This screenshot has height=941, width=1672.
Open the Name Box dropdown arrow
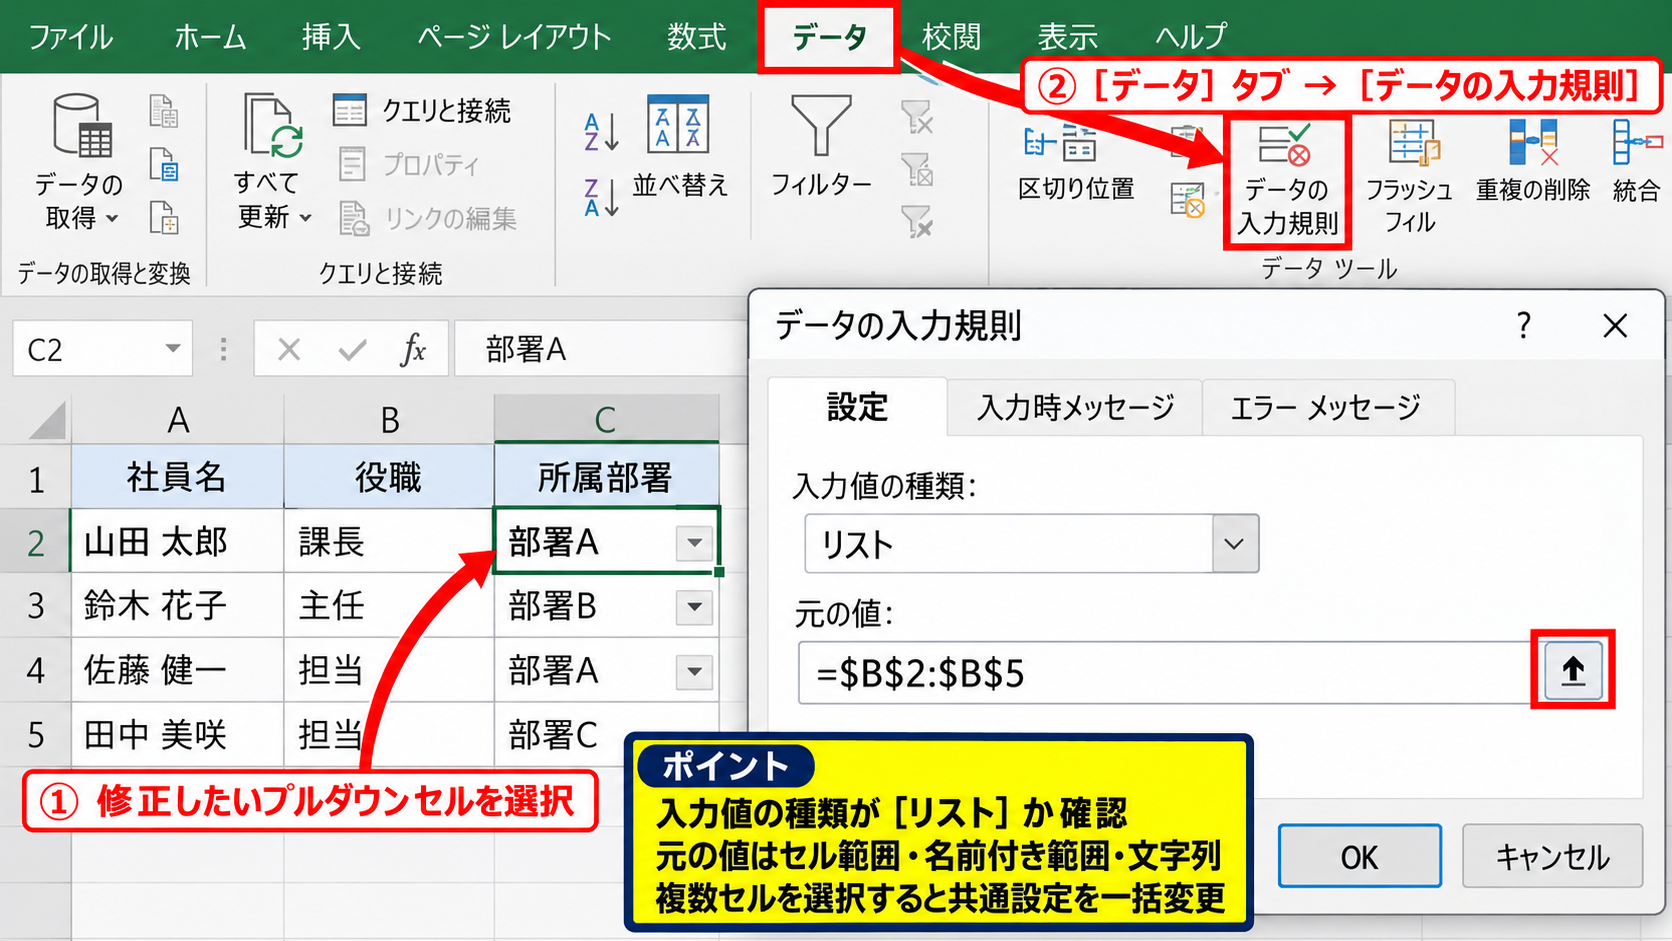[173, 349]
